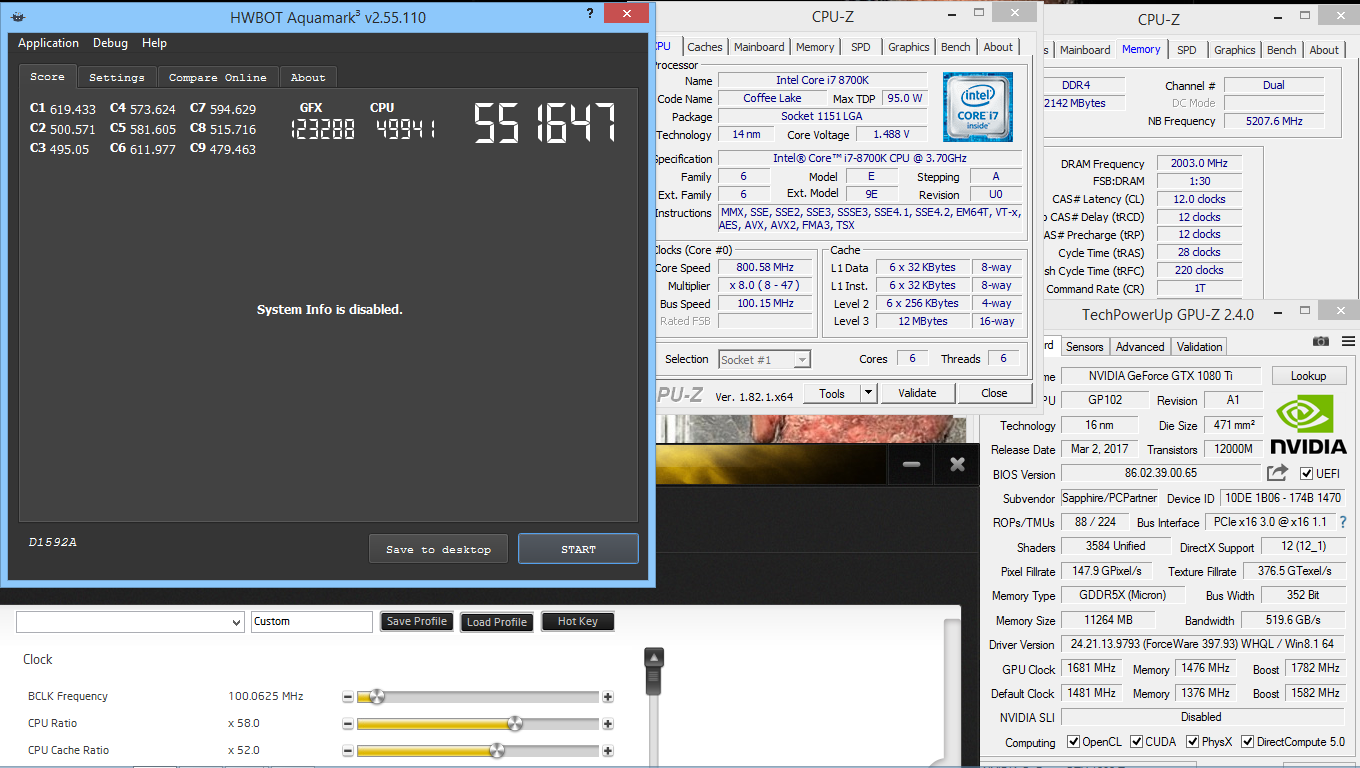Click the Tools button in CPU-Z
Screen dimensions: 1360x768
click(832, 393)
